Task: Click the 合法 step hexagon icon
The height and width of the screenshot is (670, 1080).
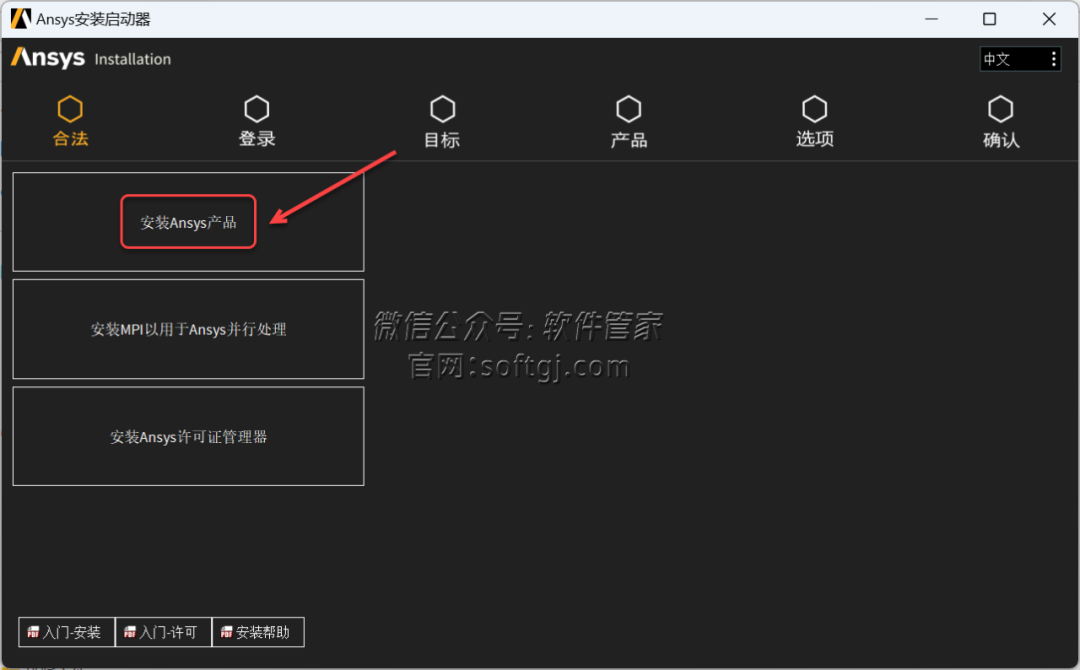Action: [70, 109]
